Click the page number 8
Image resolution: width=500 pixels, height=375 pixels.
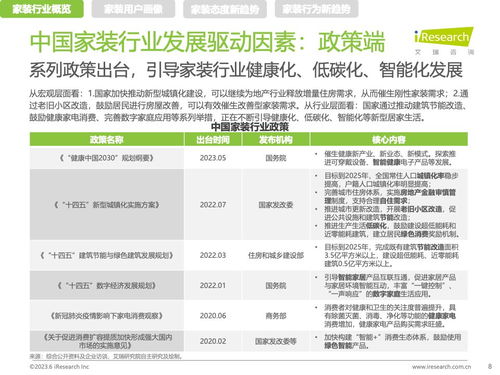490,366
